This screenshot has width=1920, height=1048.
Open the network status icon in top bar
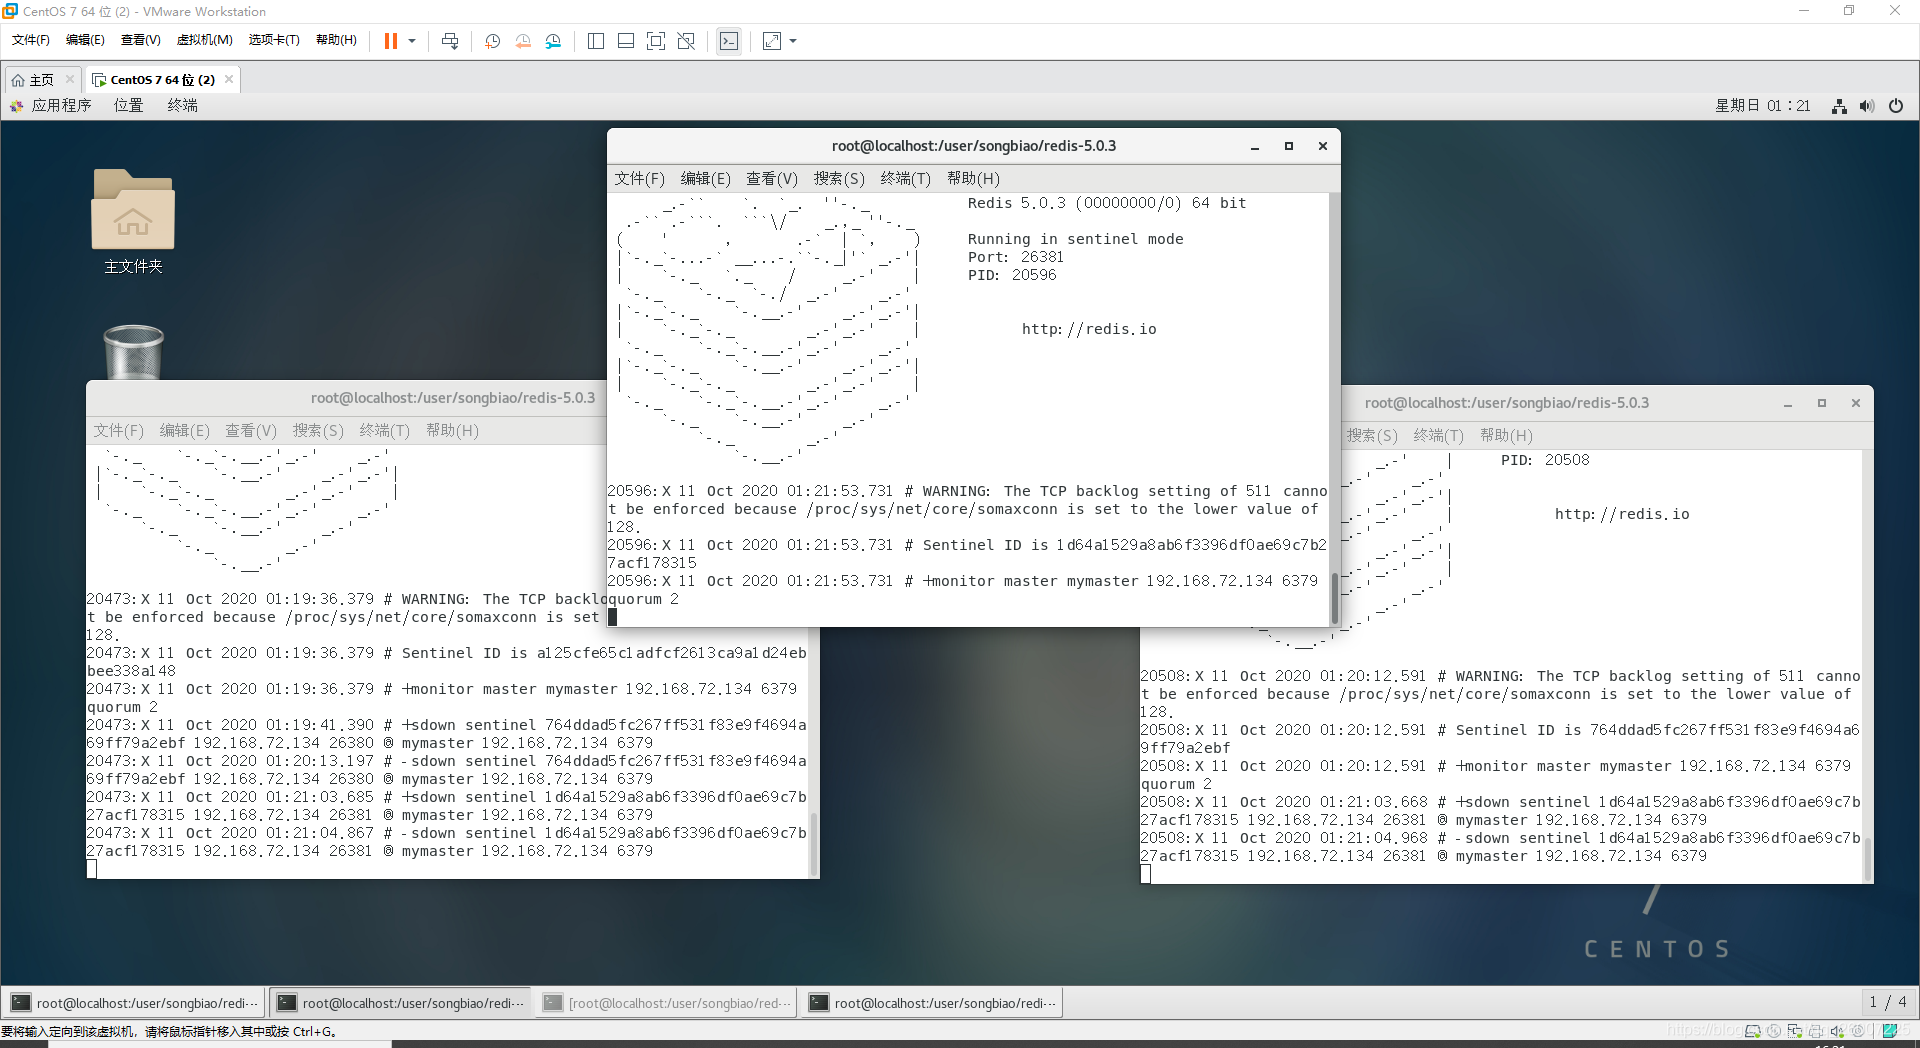[x=1839, y=106]
